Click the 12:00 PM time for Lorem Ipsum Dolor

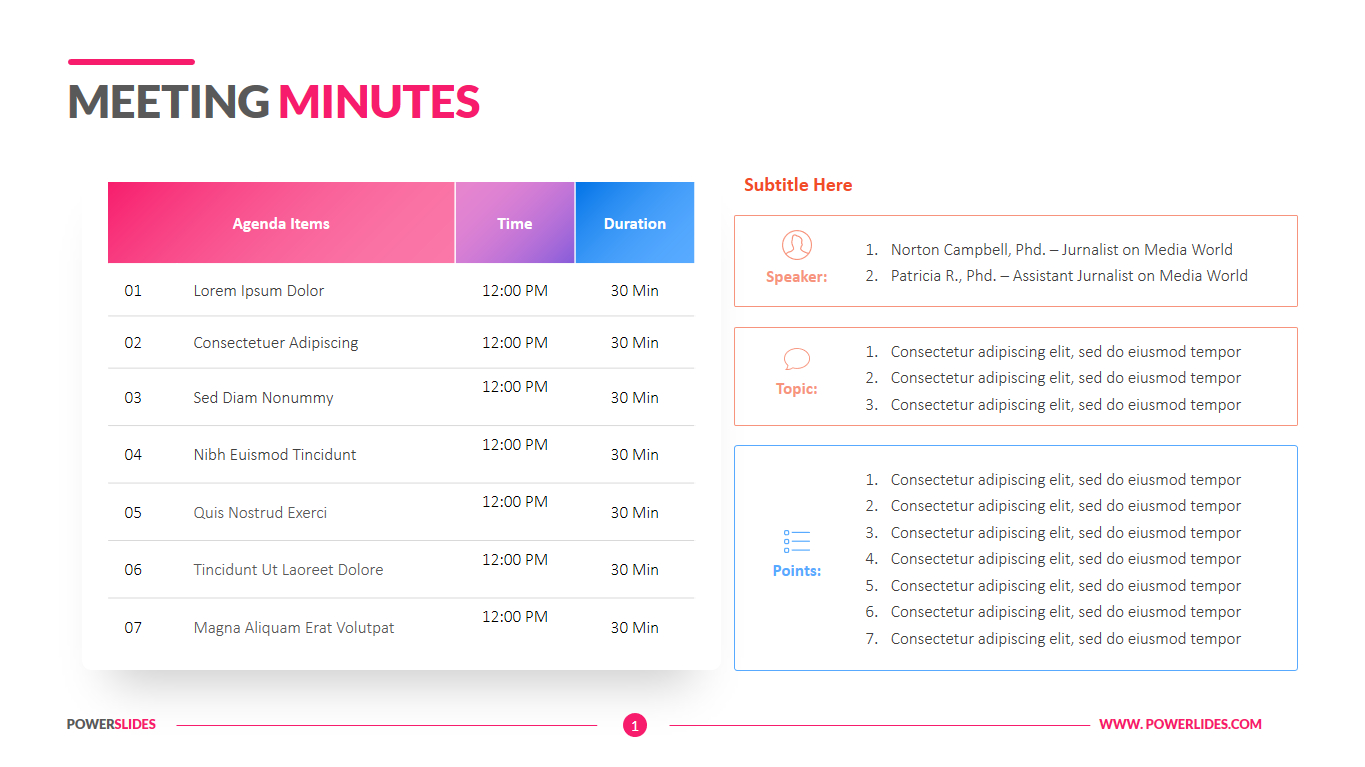click(515, 291)
